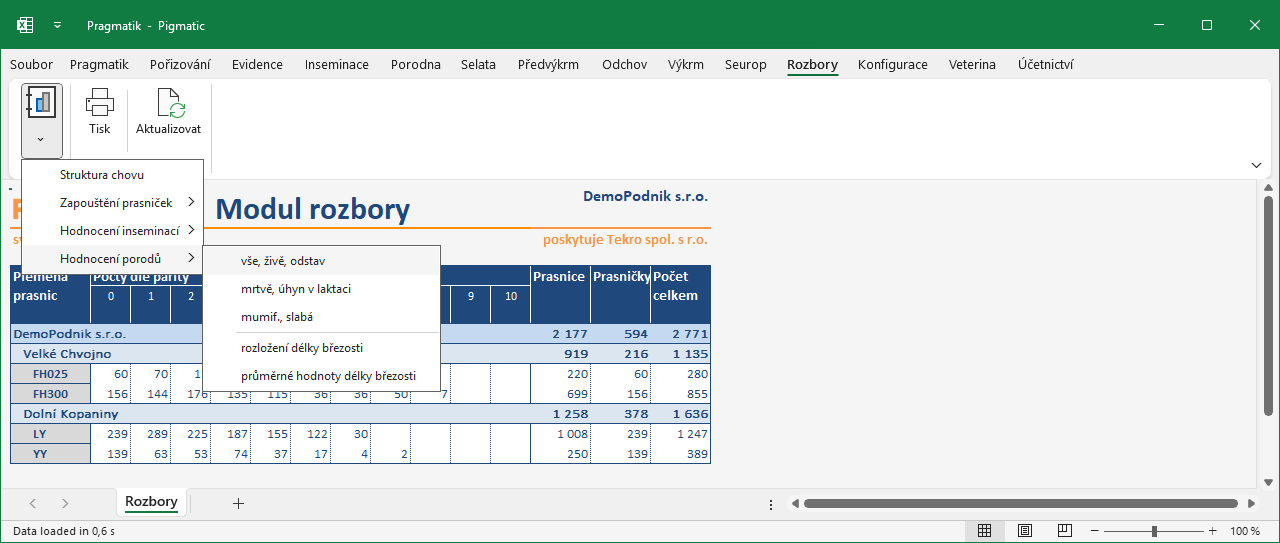
Task: Select mrtvě, úhyn v laktaci report
Action: click(321, 289)
